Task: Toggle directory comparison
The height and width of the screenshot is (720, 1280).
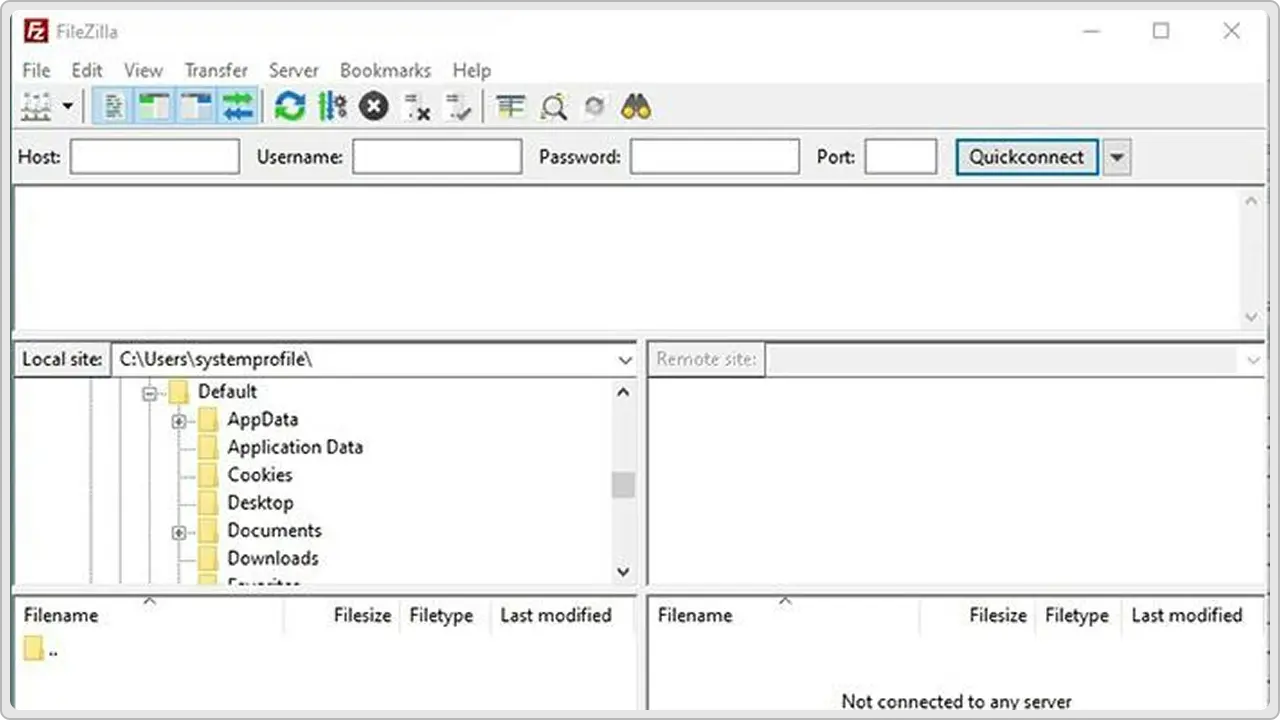Action: [553, 106]
